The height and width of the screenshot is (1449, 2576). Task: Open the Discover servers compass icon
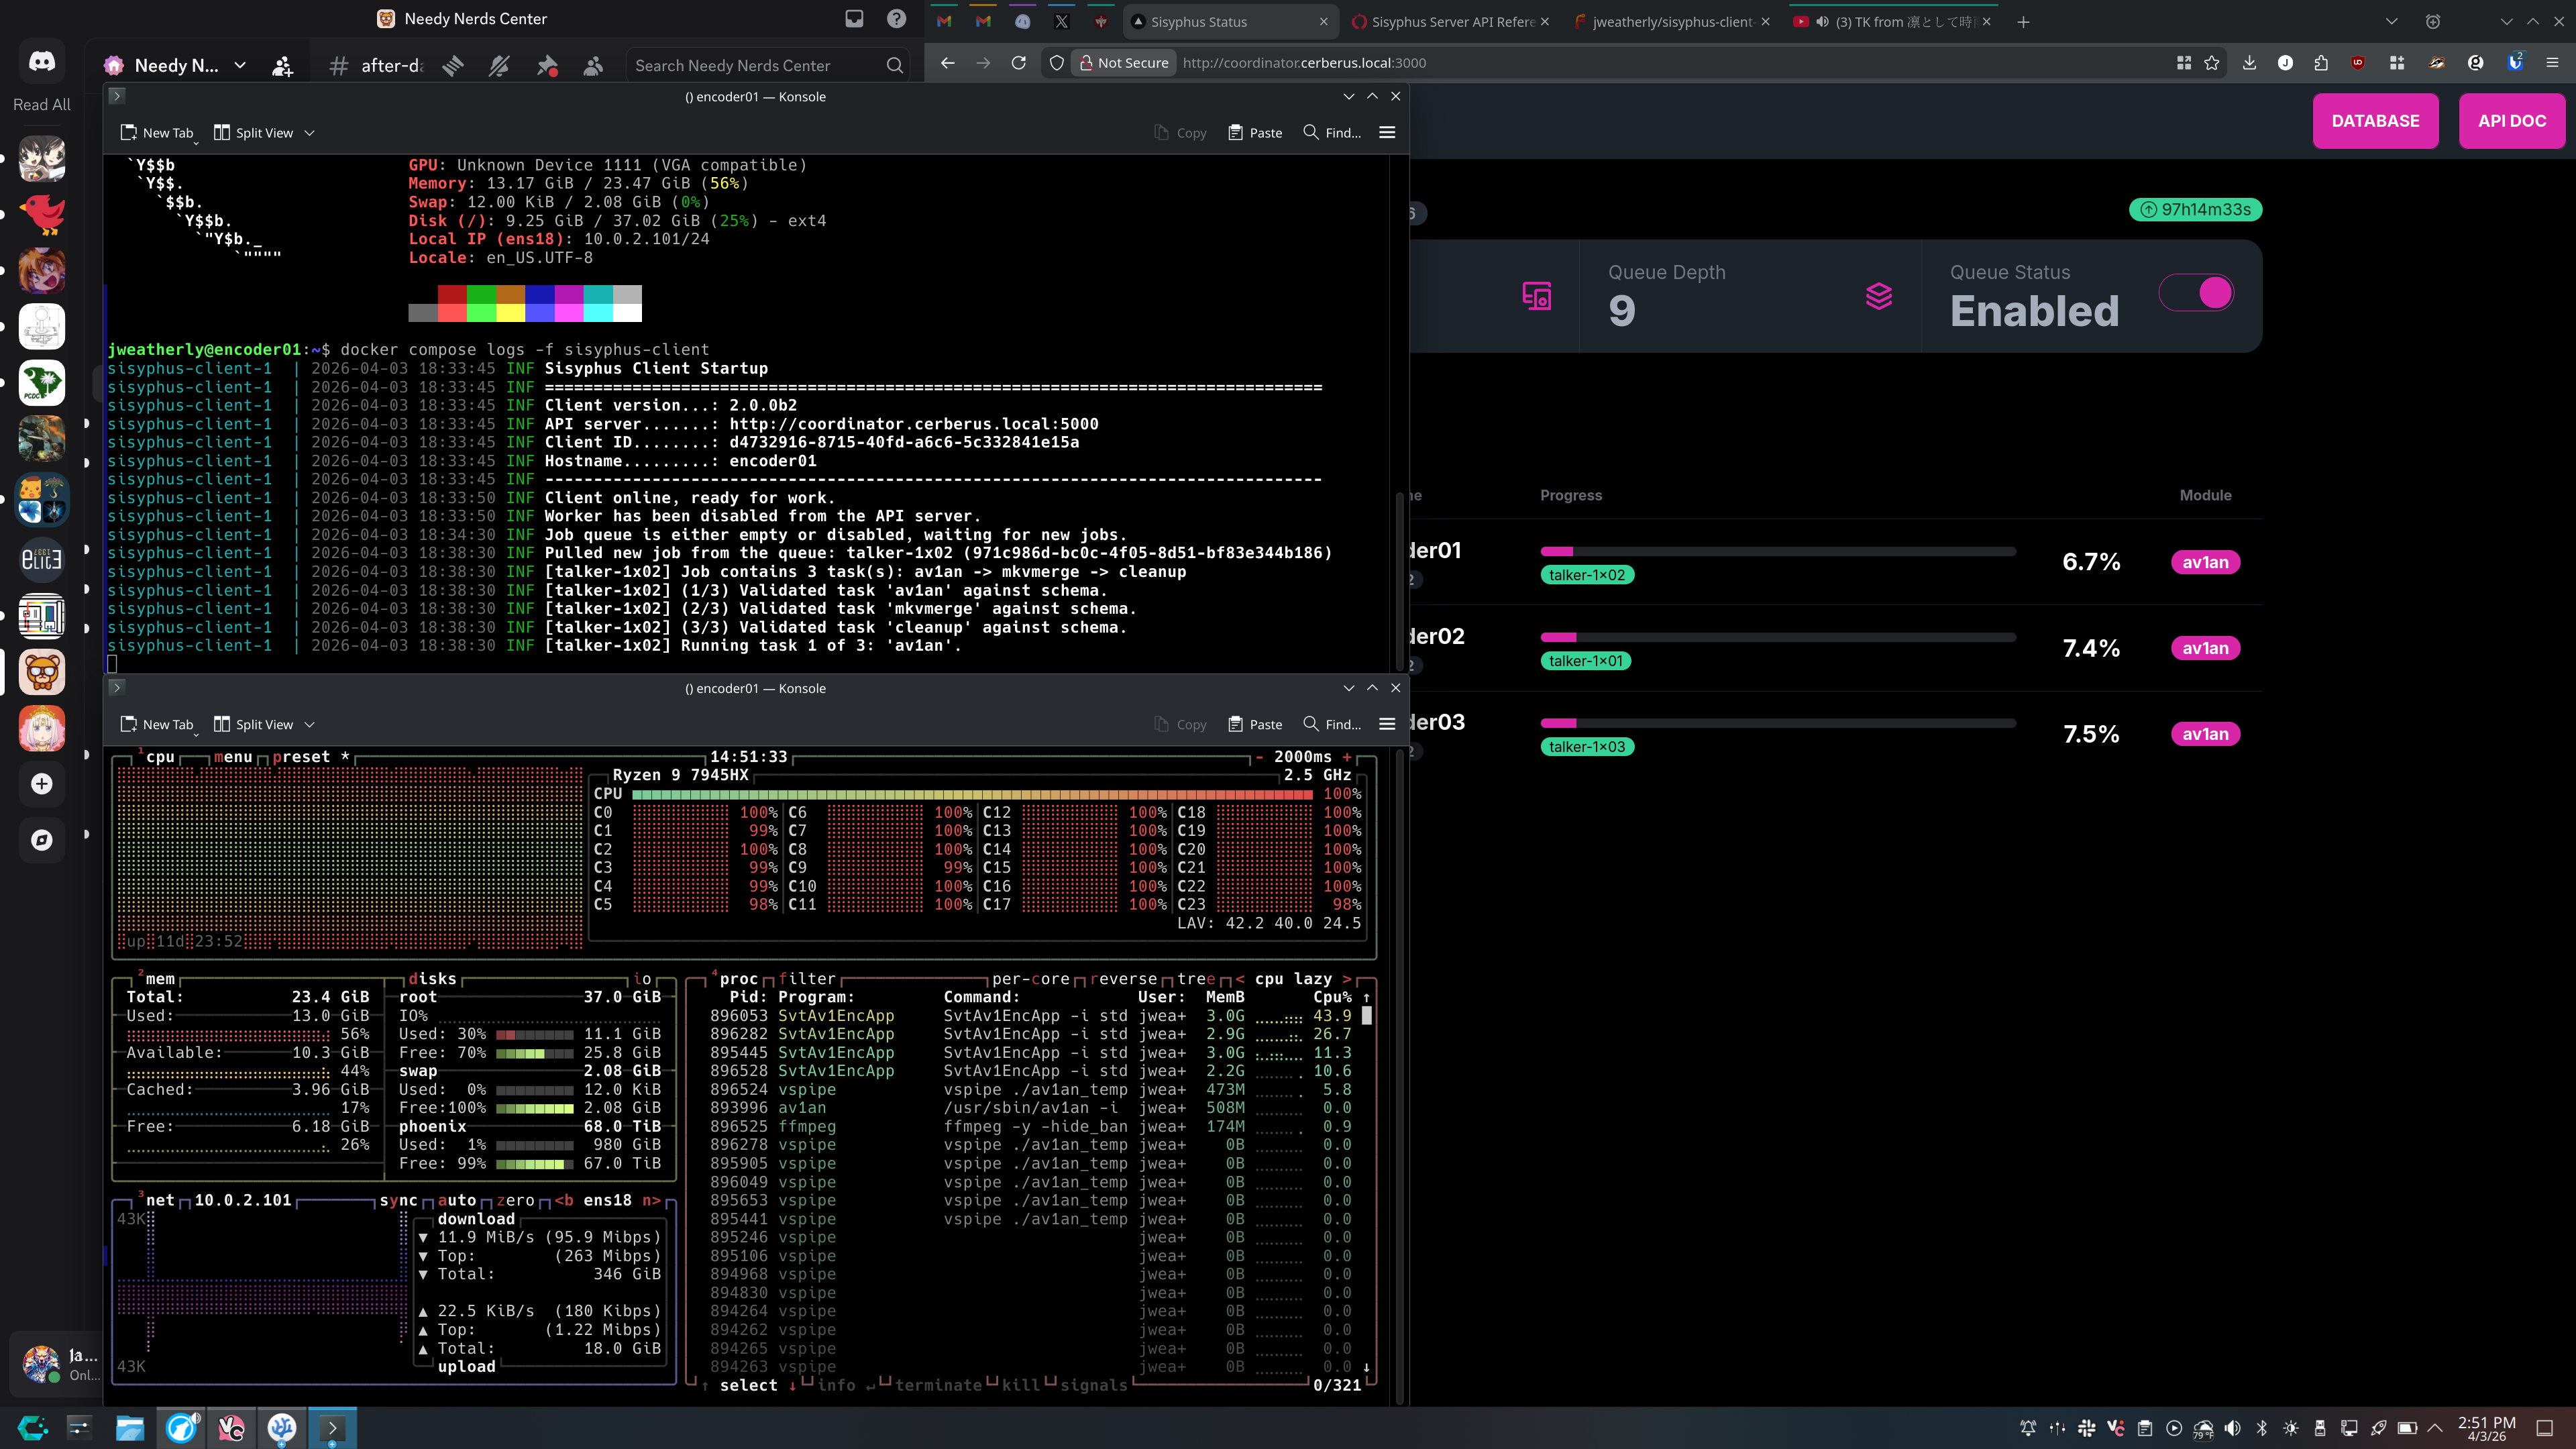click(41, 840)
